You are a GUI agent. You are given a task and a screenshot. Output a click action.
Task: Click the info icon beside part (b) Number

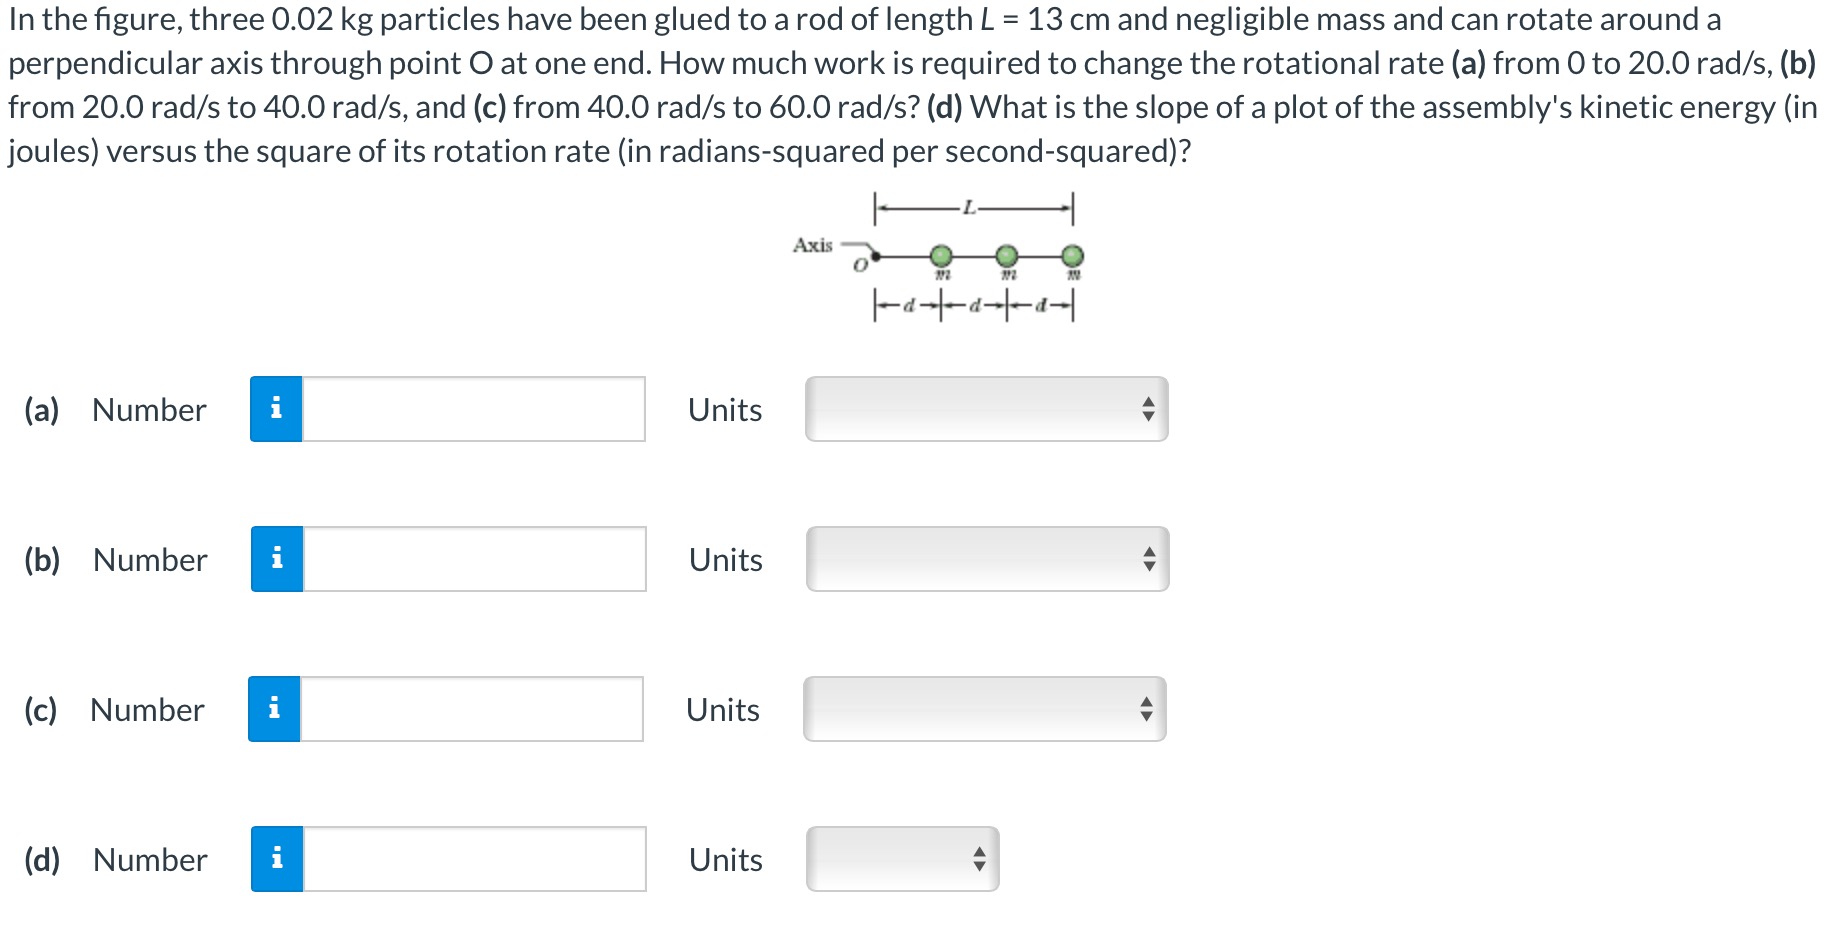(x=276, y=560)
